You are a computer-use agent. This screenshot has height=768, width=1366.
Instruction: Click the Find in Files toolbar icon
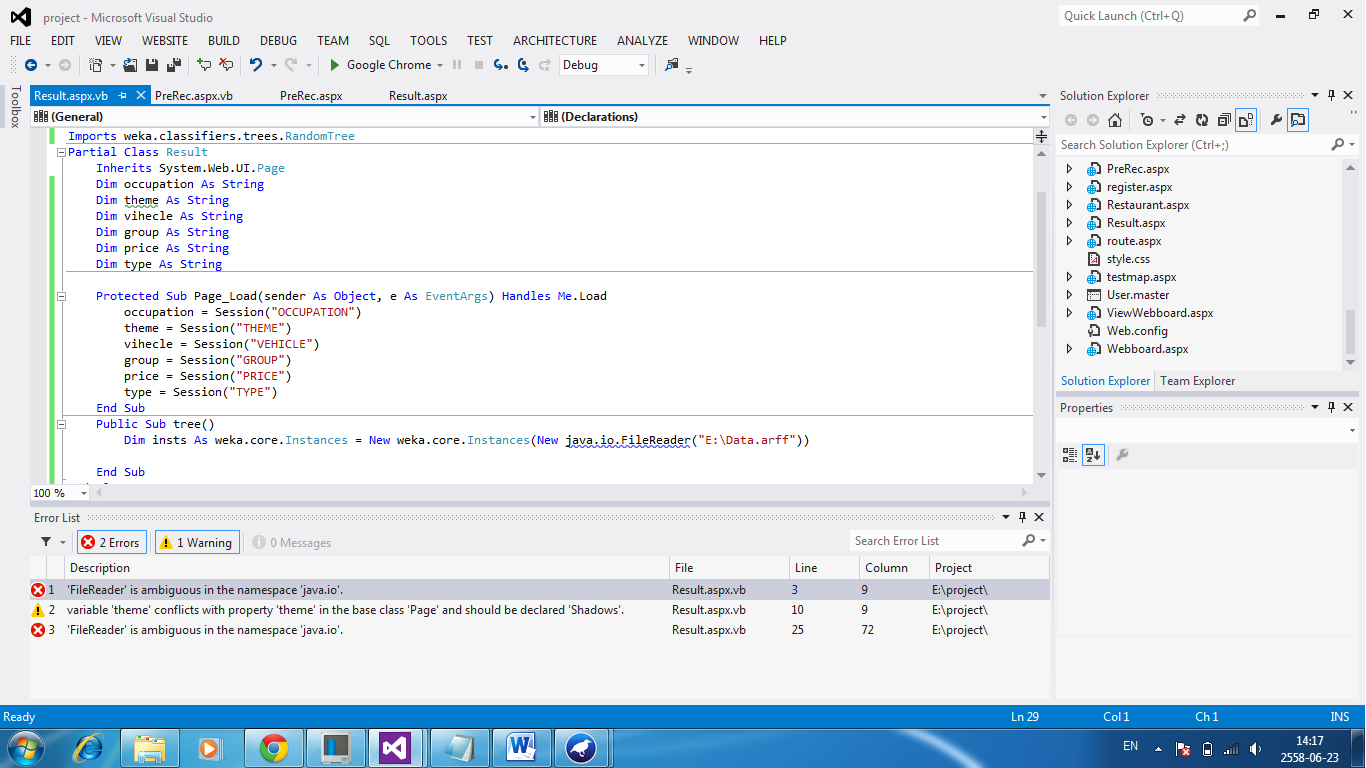point(671,65)
